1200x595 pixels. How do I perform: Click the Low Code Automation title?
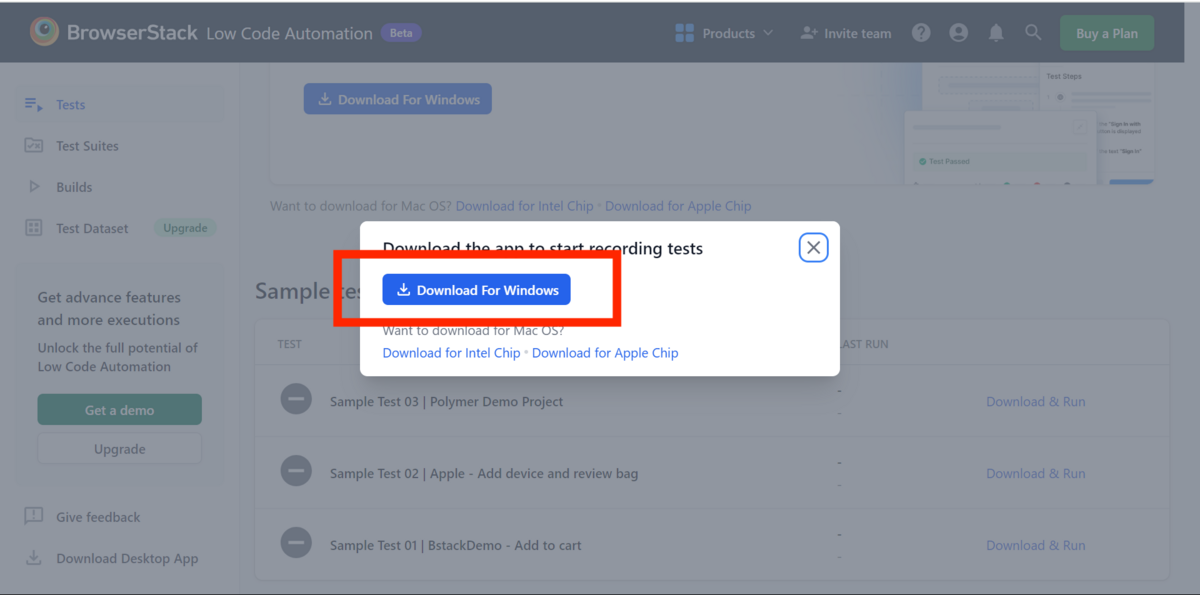290,33
